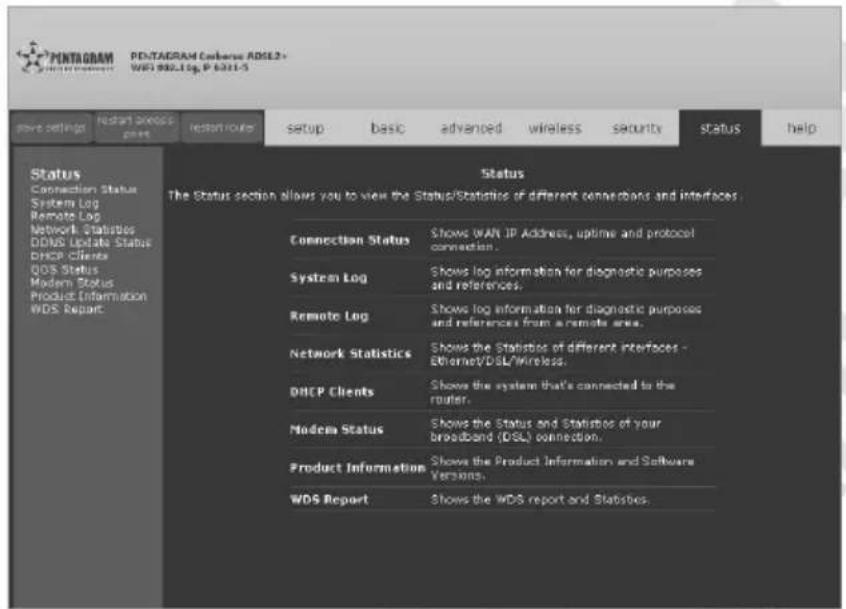The height and width of the screenshot is (609, 846).
Task: Open DHCP Clients in the sidebar
Action: point(69,256)
